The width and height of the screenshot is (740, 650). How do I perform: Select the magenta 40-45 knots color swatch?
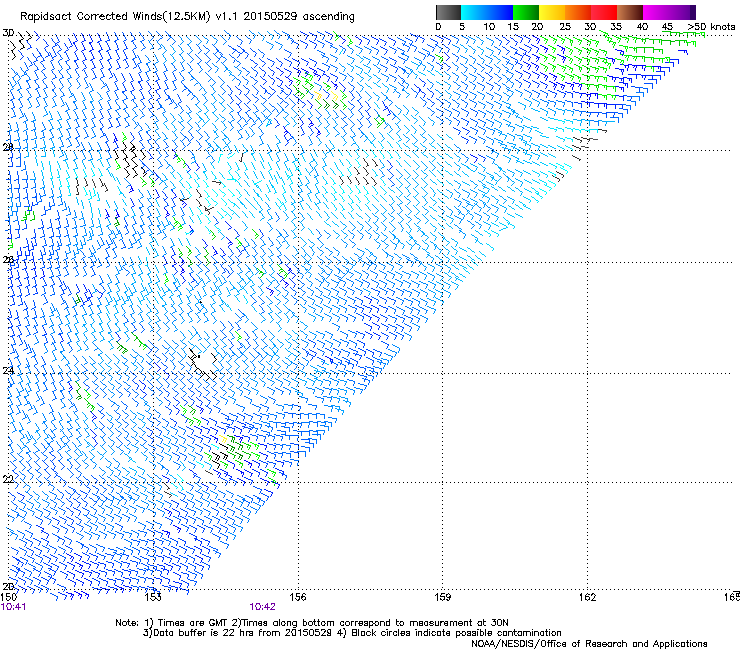pyautogui.click(x=656, y=12)
